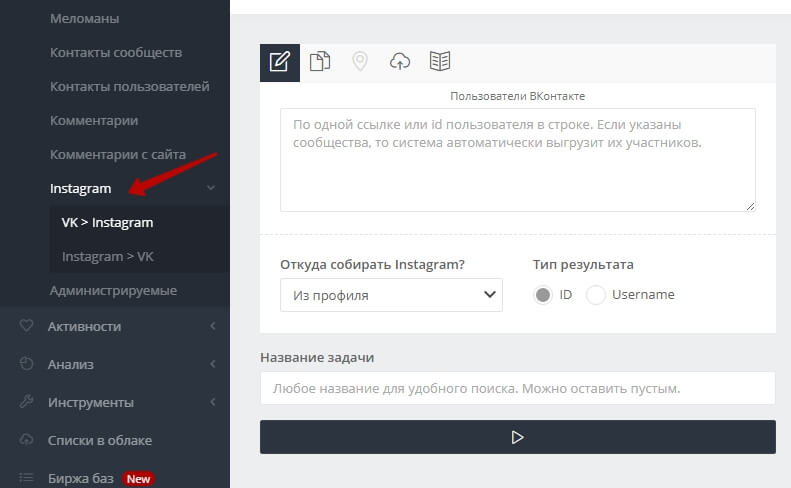Open the Instagram > VK menu item
This screenshot has width=791, height=488.
click(108, 256)
